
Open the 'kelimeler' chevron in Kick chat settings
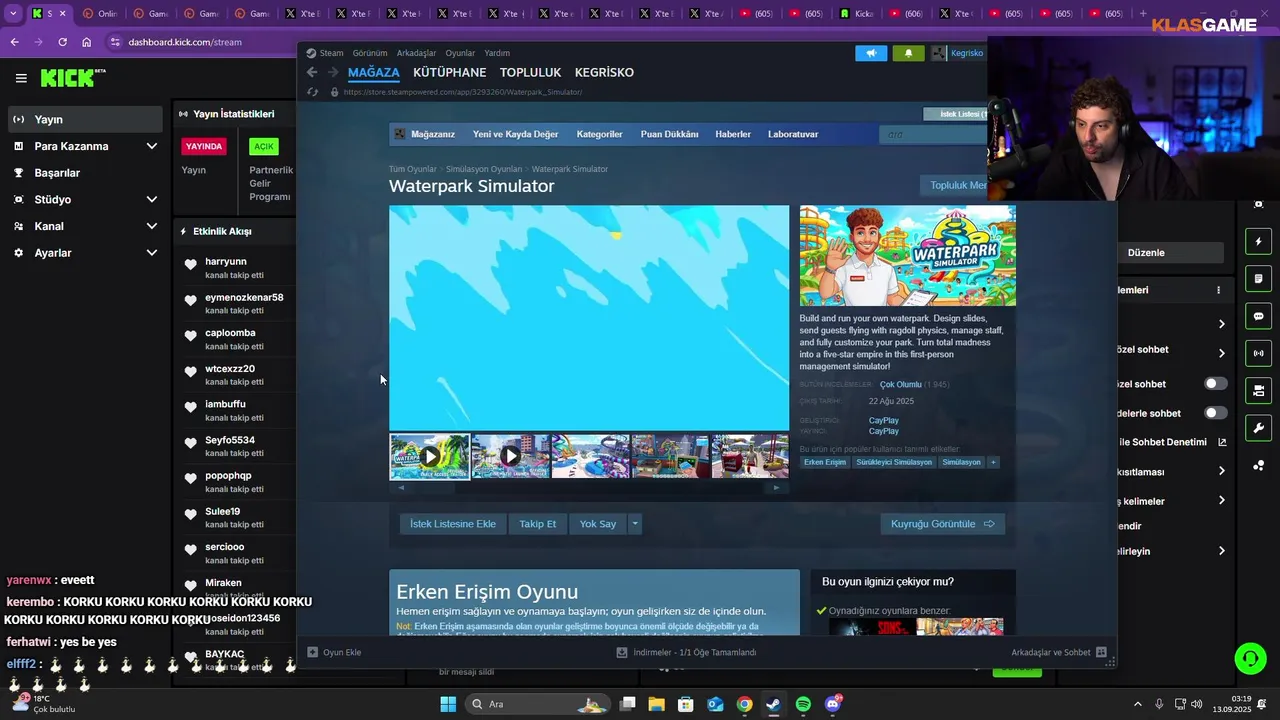pos(1221,501)
